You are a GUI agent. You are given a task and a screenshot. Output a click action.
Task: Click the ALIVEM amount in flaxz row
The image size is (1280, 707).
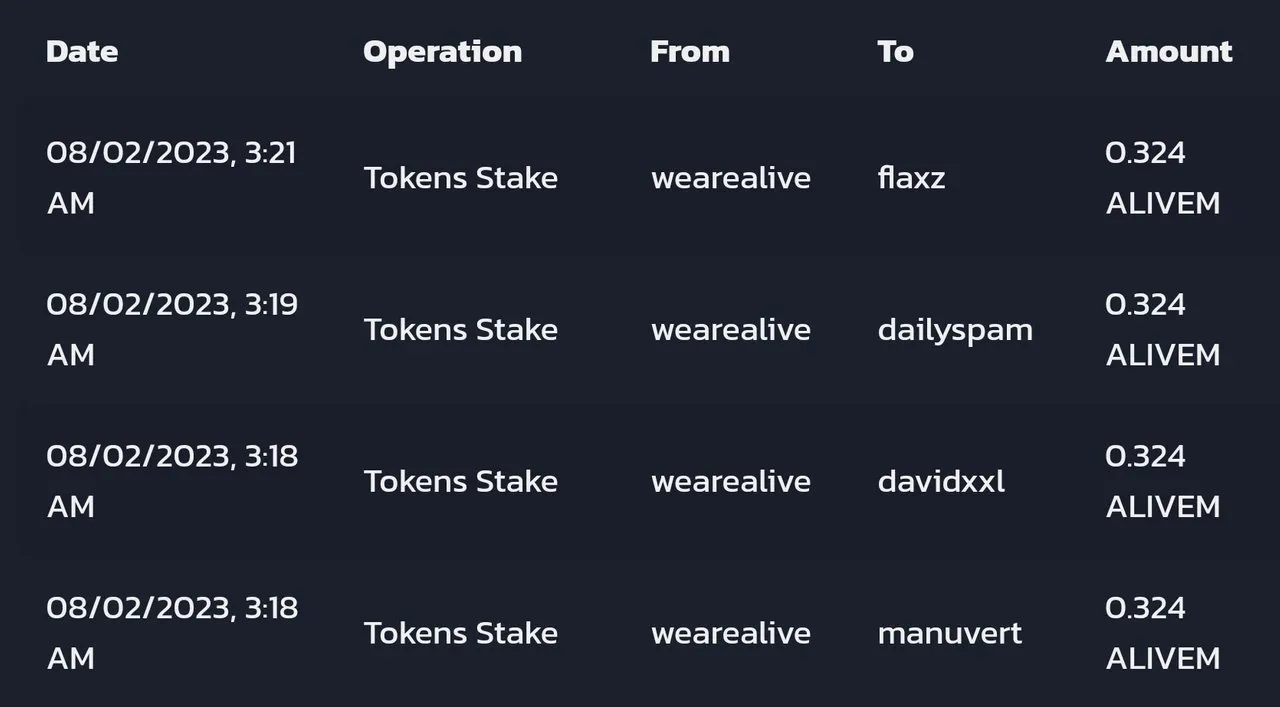click(x=1163, y=178)
